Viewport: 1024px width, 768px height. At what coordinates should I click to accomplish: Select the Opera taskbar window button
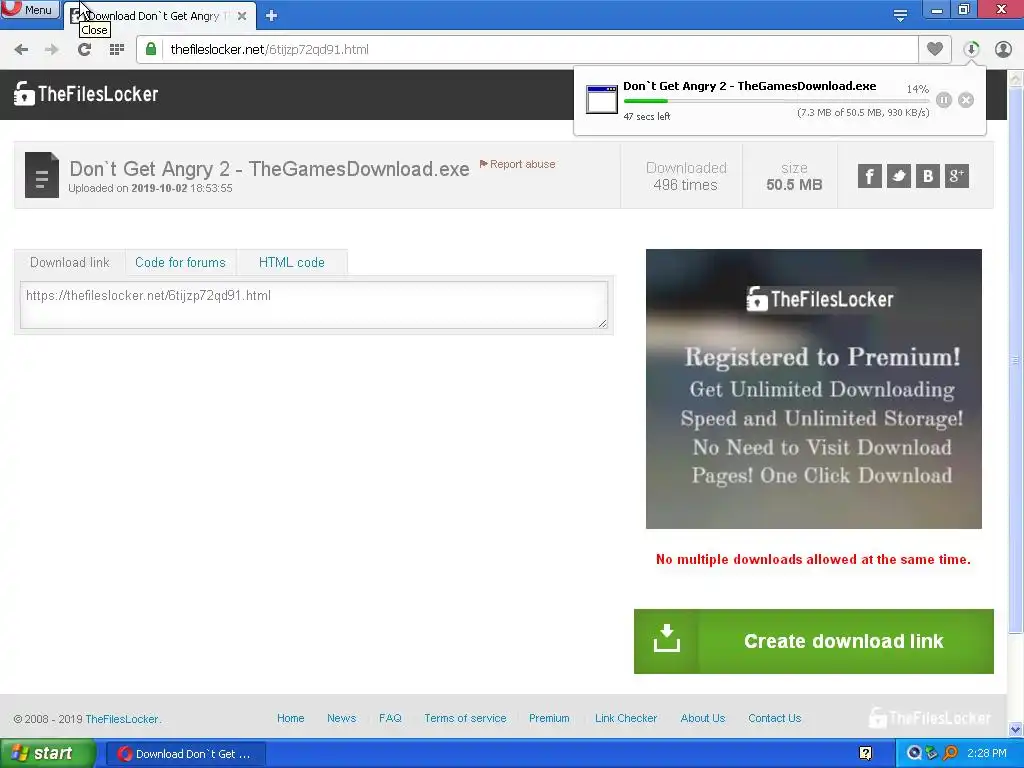185,754
